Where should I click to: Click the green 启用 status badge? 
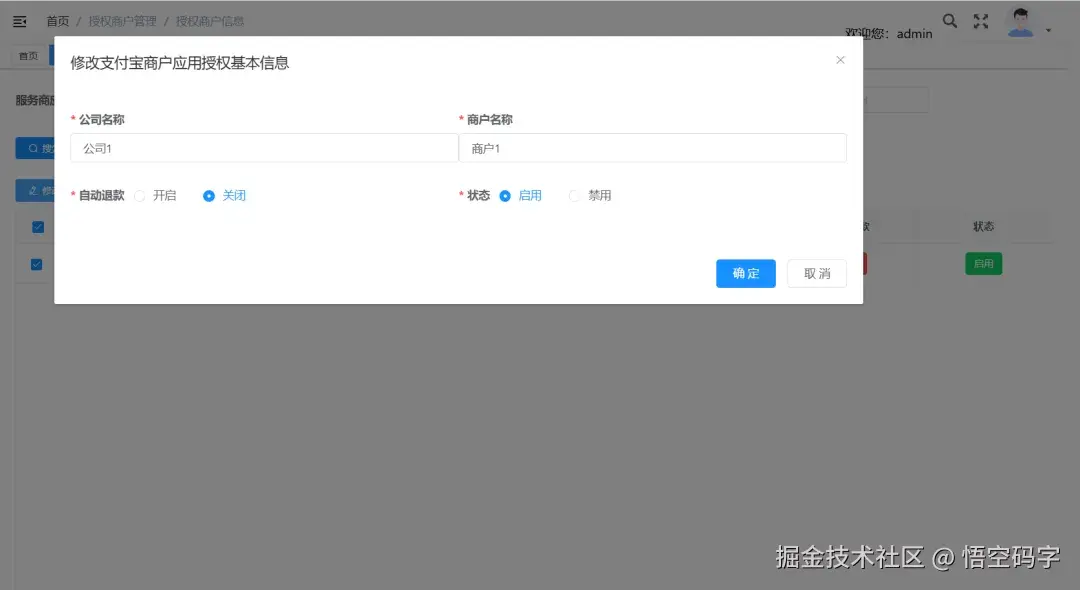click(x=983, y=263)
